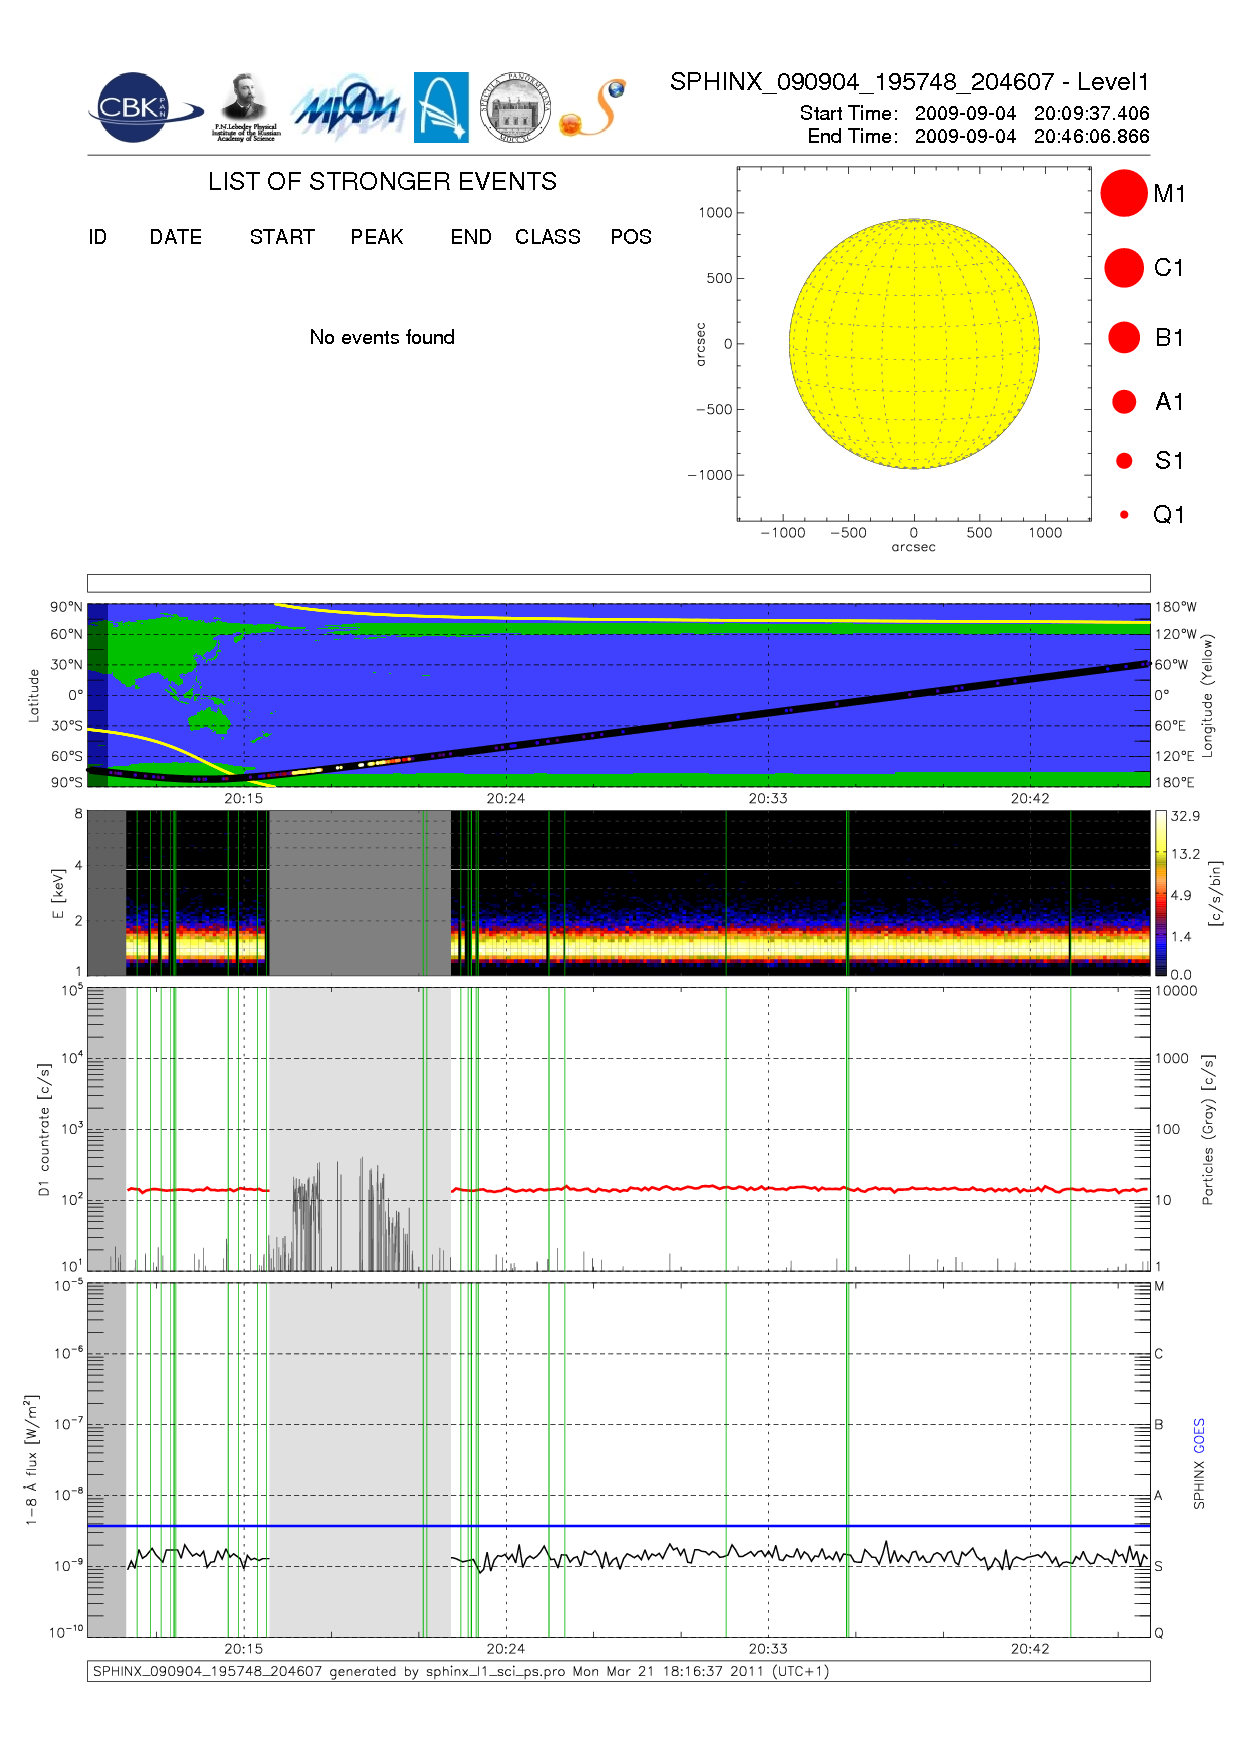Click the START column header

pos(282,237)
